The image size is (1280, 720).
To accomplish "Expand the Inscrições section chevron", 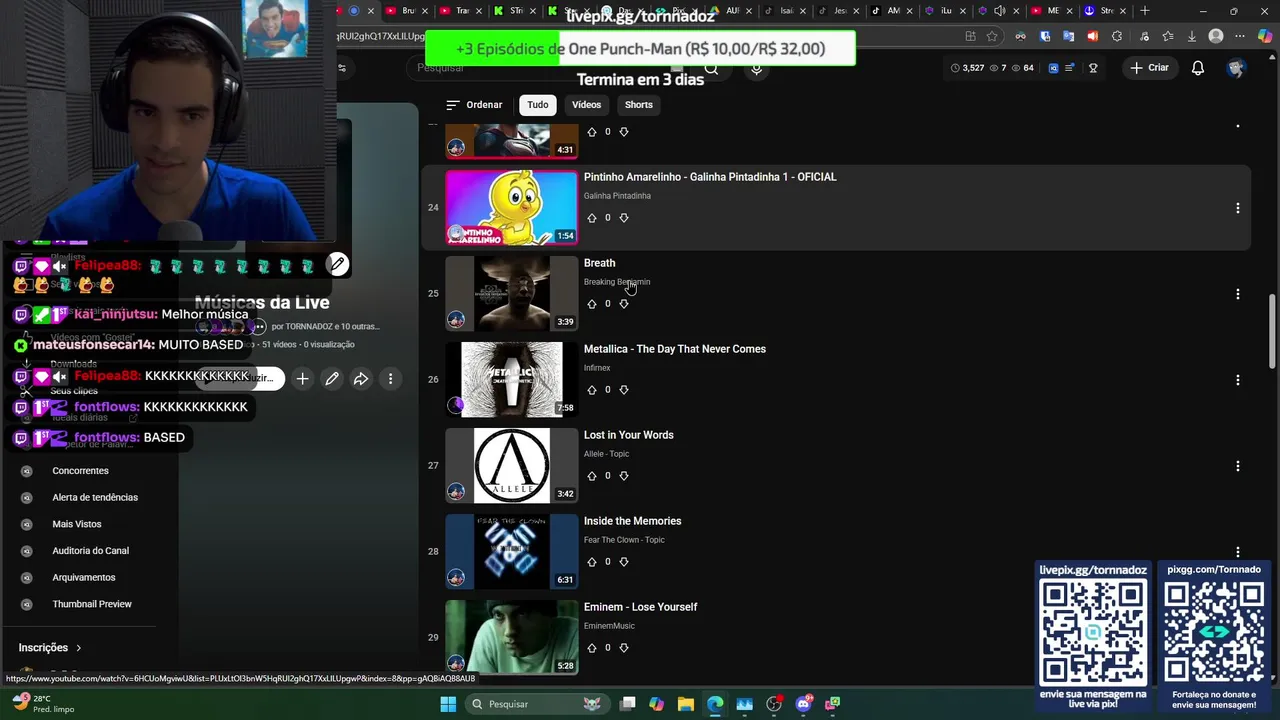I will click(x=78, y=648).
